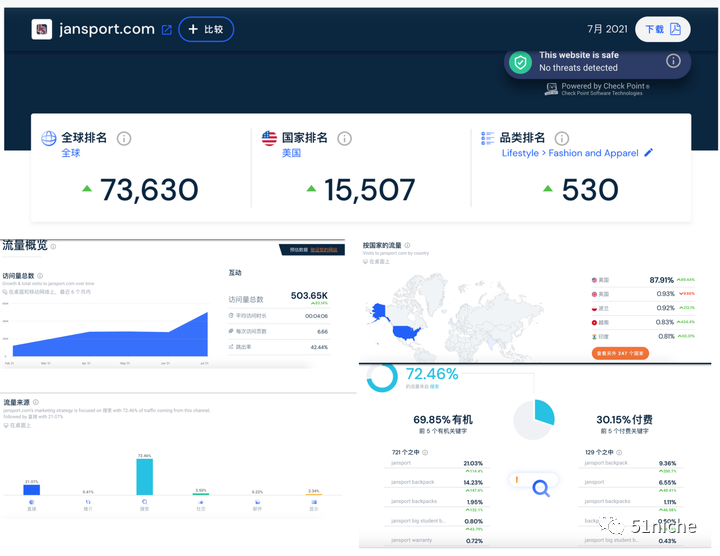Click the country rank value 15,507
The image size is (720, 556).
coord(370,190)
